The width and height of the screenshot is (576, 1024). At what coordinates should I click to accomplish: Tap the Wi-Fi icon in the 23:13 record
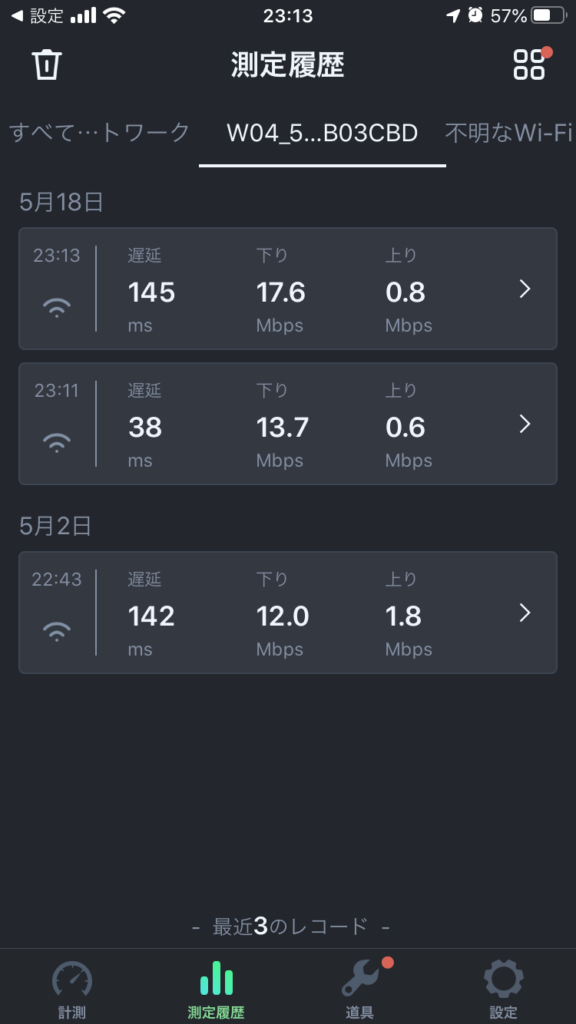tap(57, 306)
